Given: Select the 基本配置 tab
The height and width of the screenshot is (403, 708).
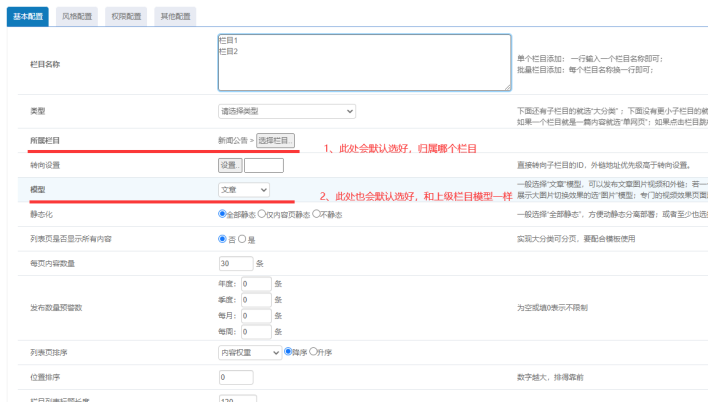Looking at the screenshot, I should [x=29, y=16].
